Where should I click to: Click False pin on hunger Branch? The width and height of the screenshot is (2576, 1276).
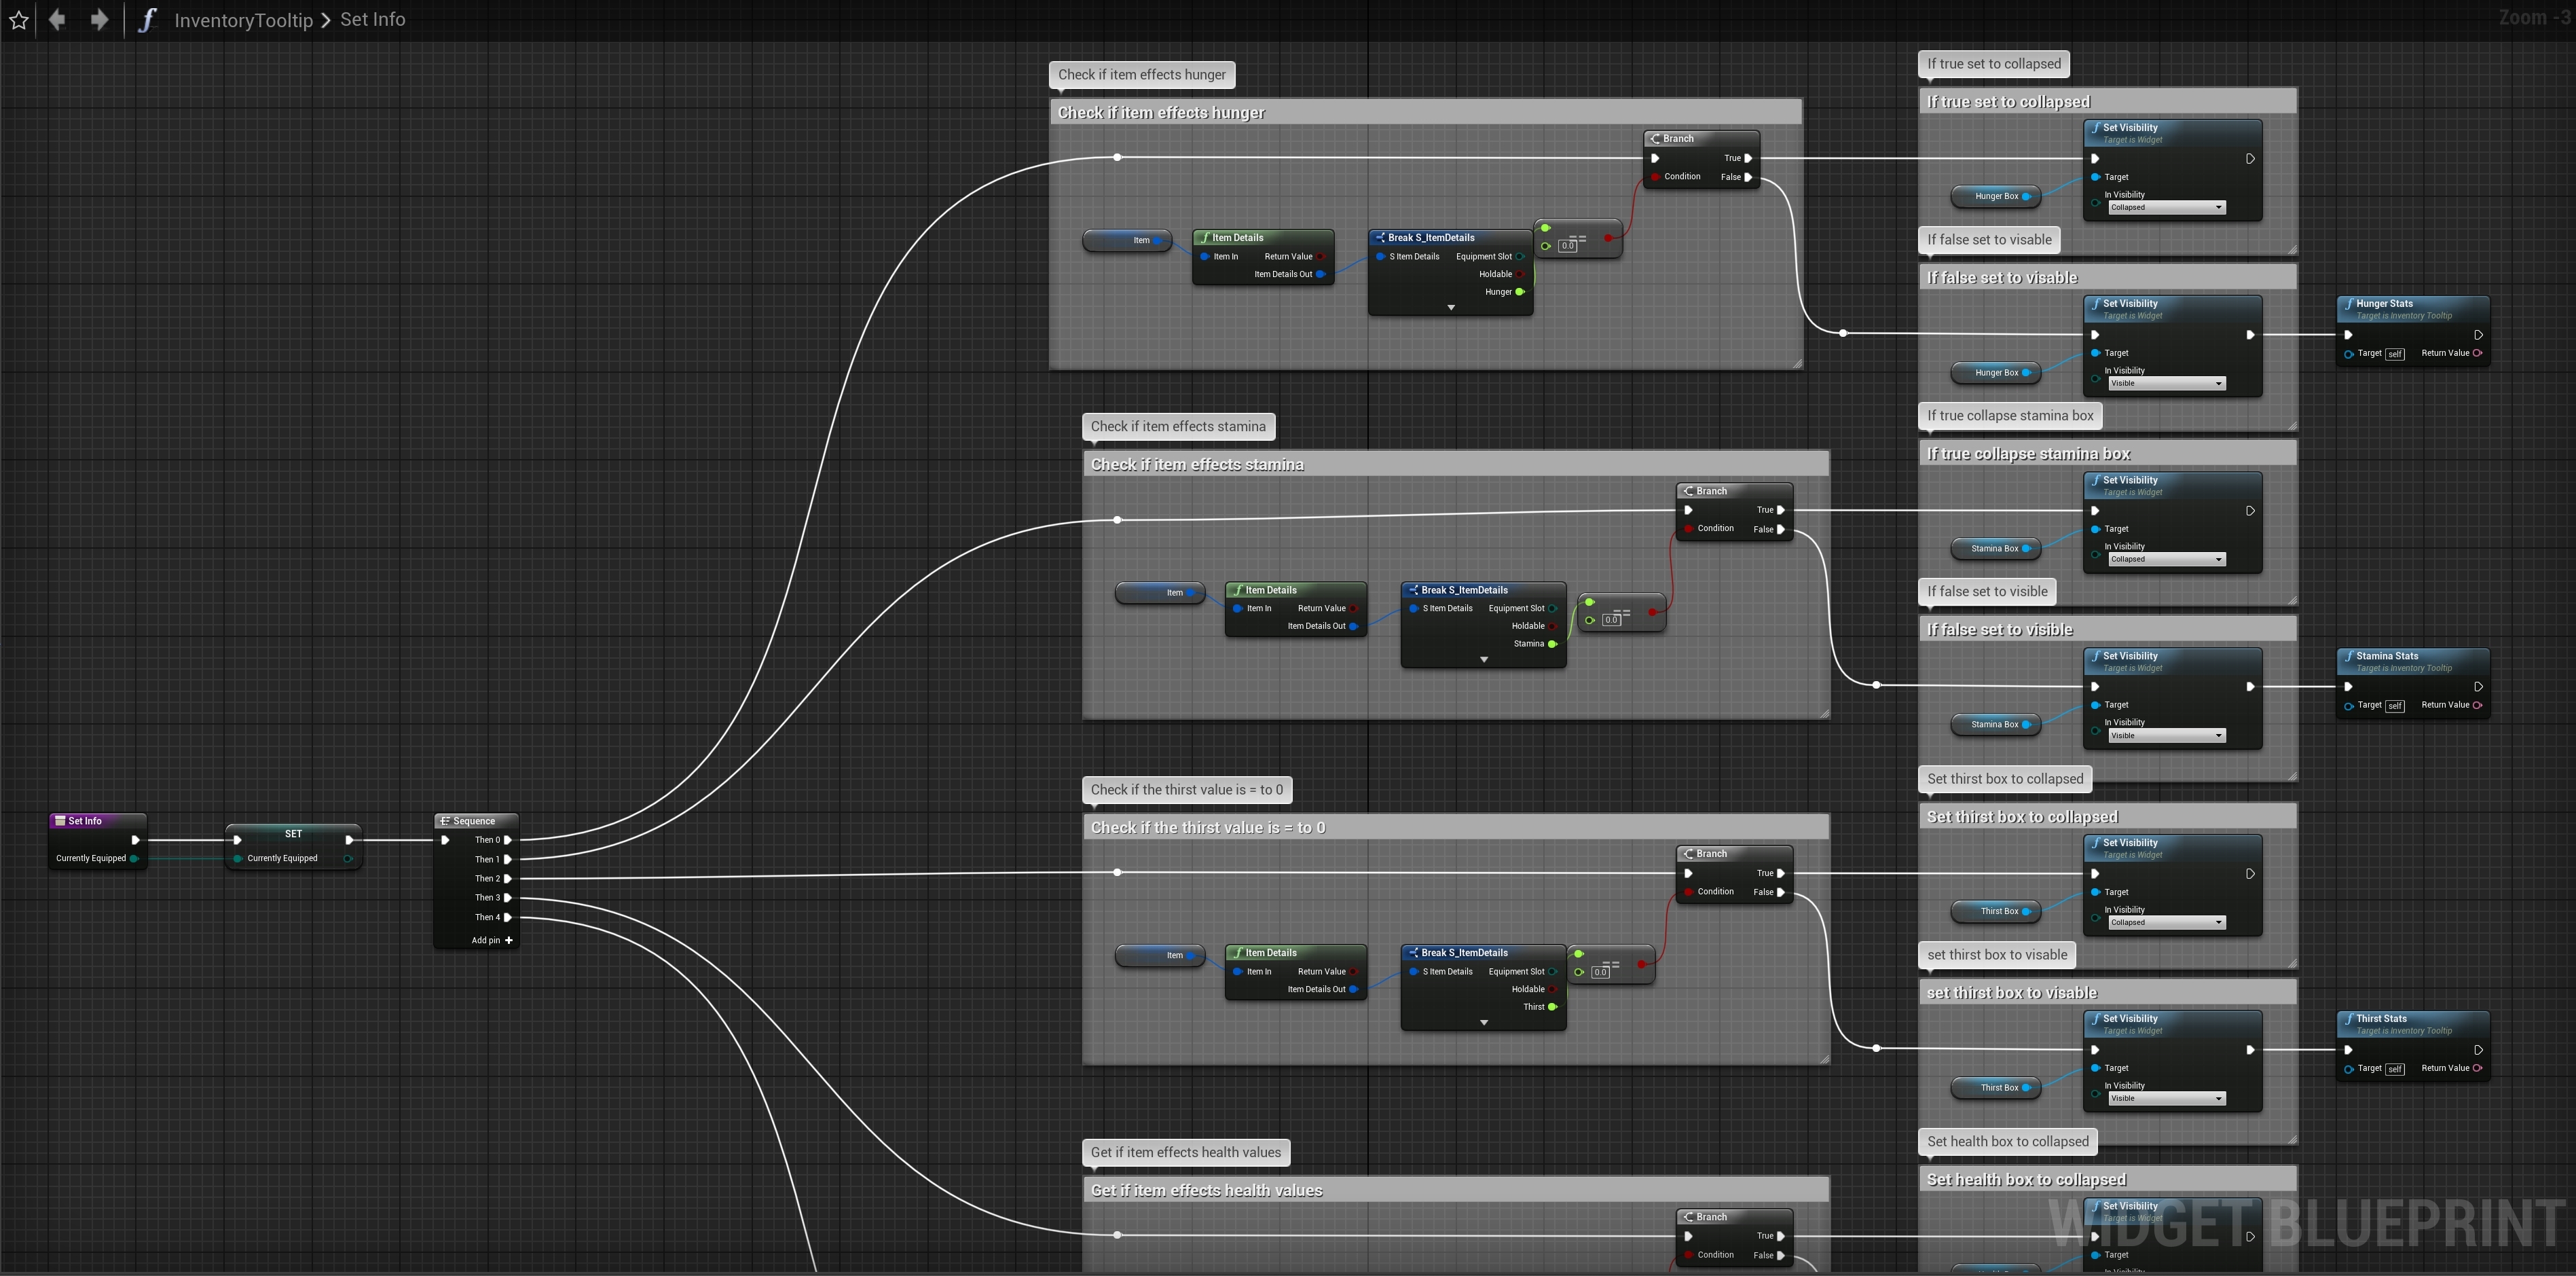coord(1748,177)
